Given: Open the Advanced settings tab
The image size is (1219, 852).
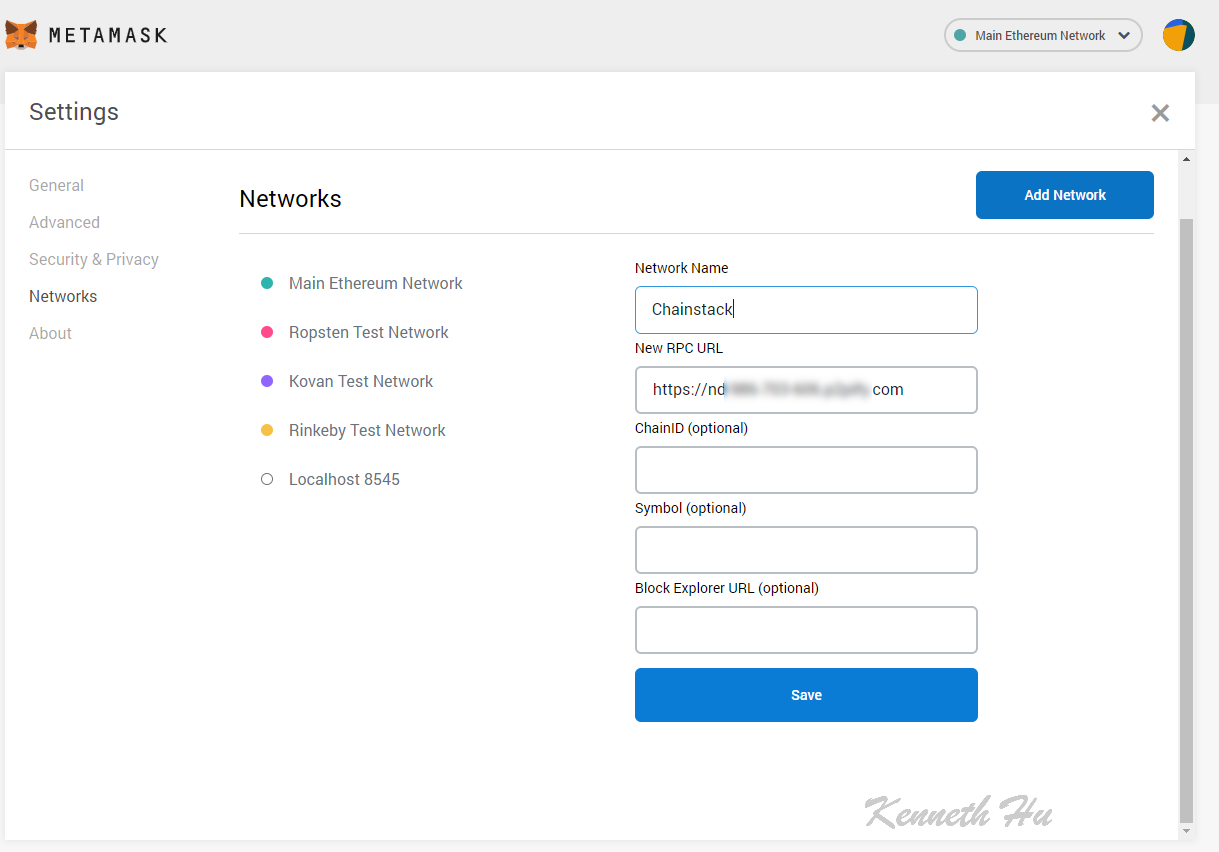Looking at the screenshot, I should pos(64,222).
